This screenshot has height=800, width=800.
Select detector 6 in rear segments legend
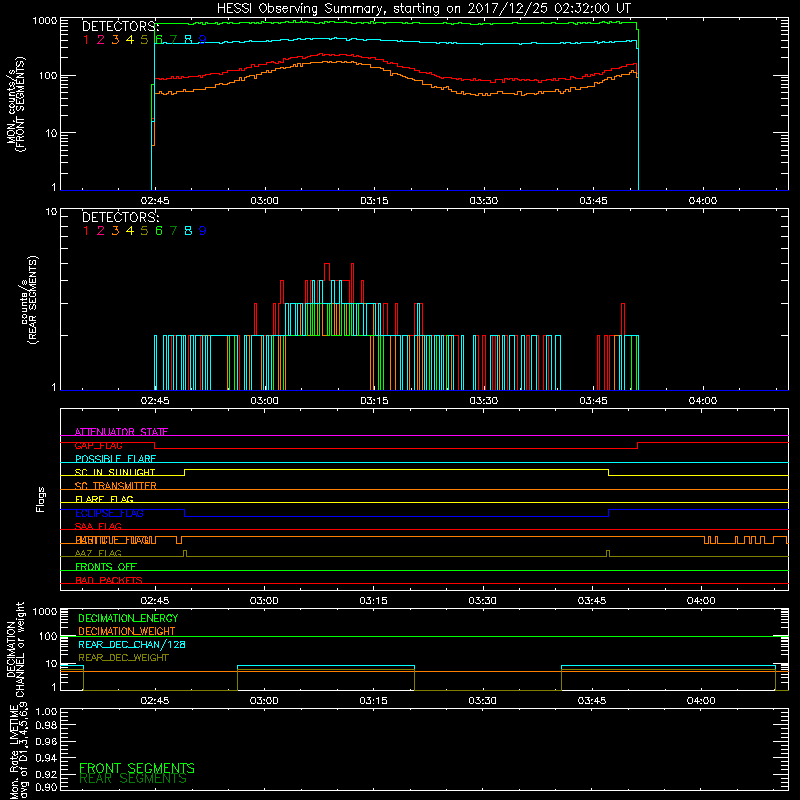pos(159,231)
